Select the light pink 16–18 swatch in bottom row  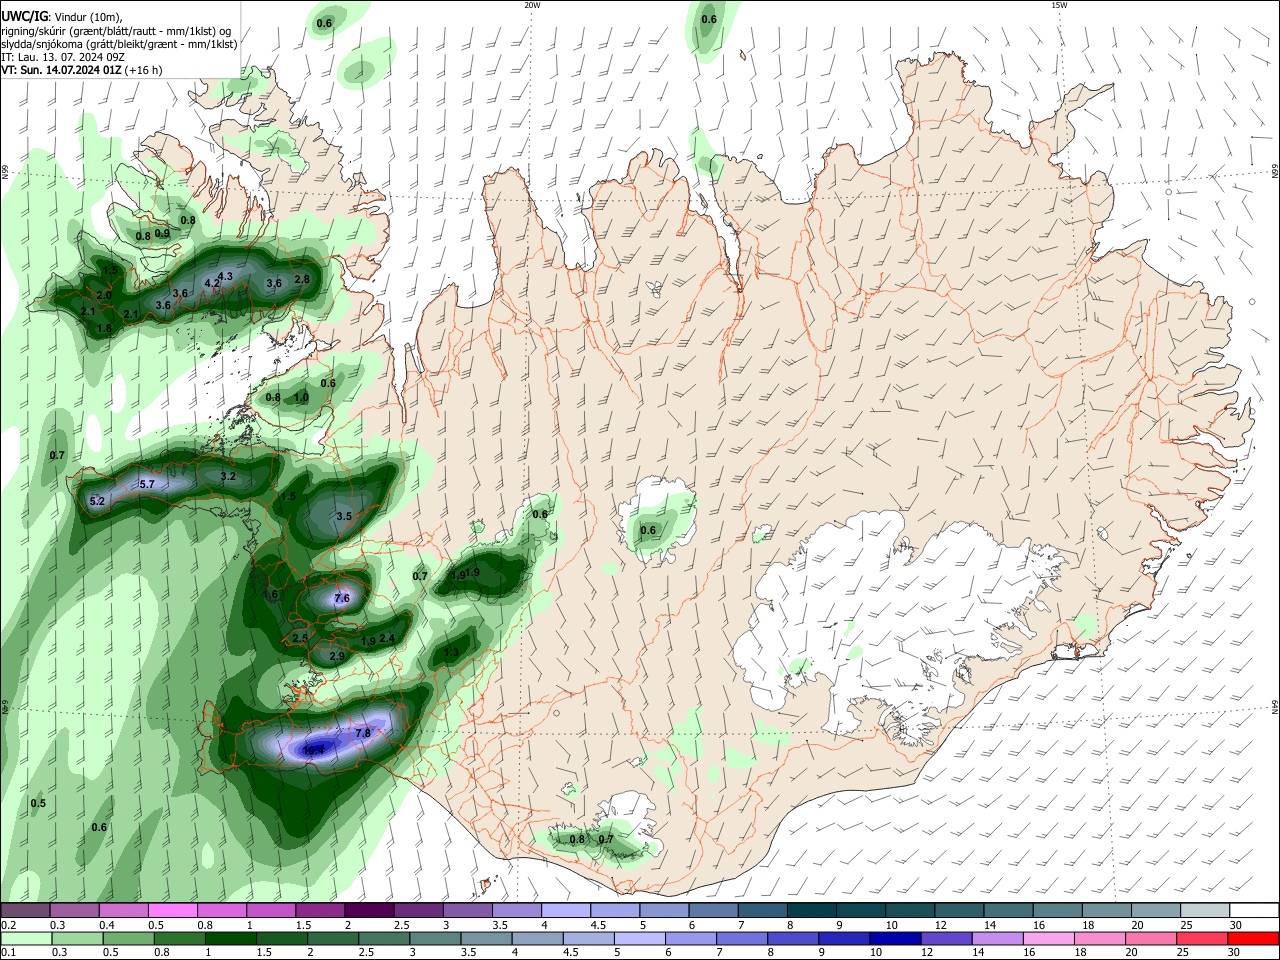[1048, 938]
